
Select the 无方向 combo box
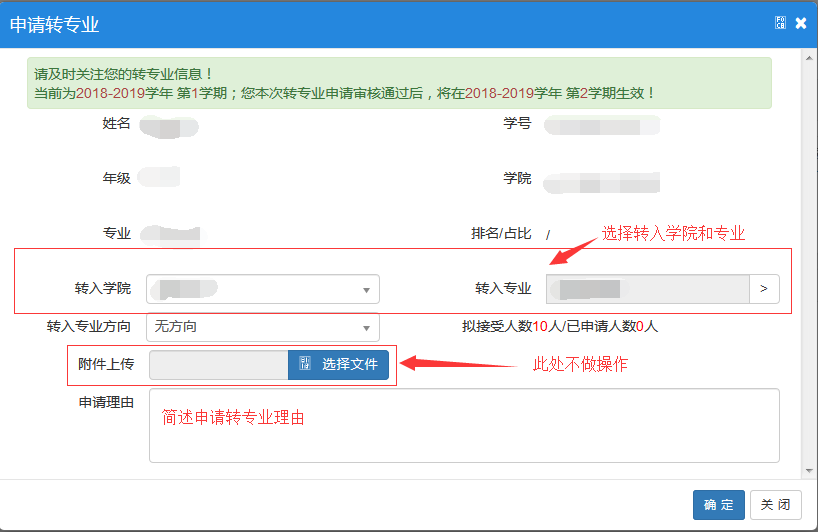tap(255, 327)
